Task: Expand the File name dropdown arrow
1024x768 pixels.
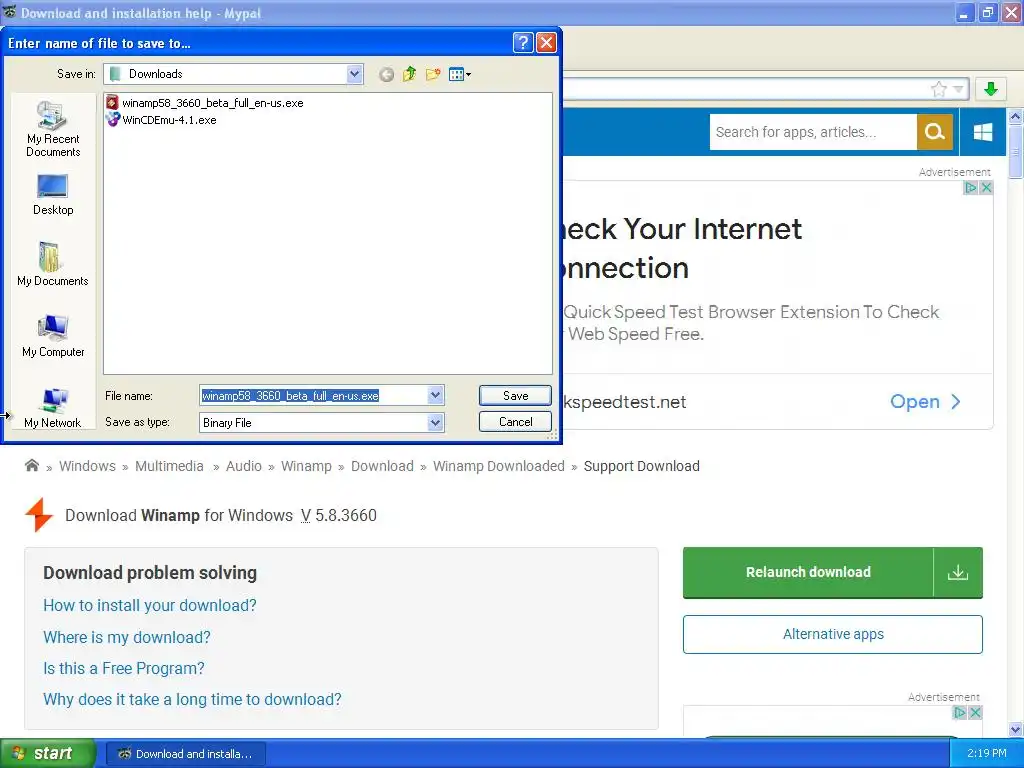Action: pyautogui.click(x=436, y=395)
